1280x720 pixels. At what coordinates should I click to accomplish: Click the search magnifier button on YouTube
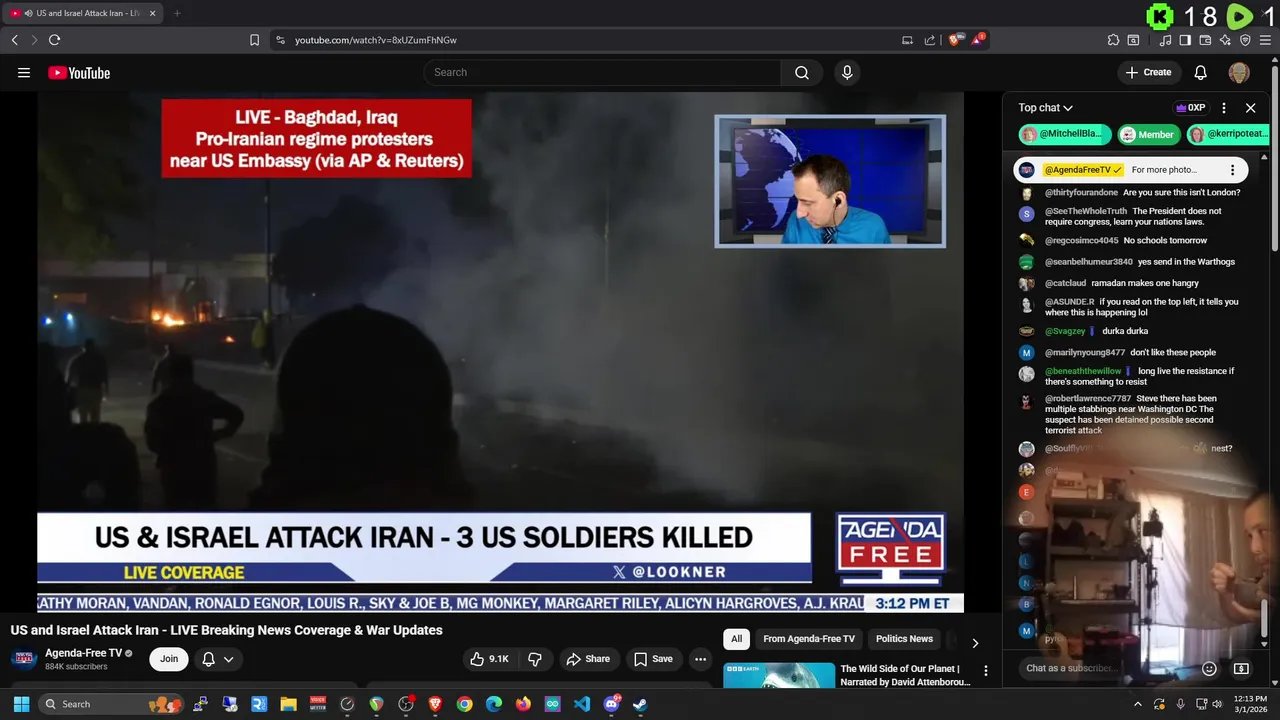tap(802, 72)
